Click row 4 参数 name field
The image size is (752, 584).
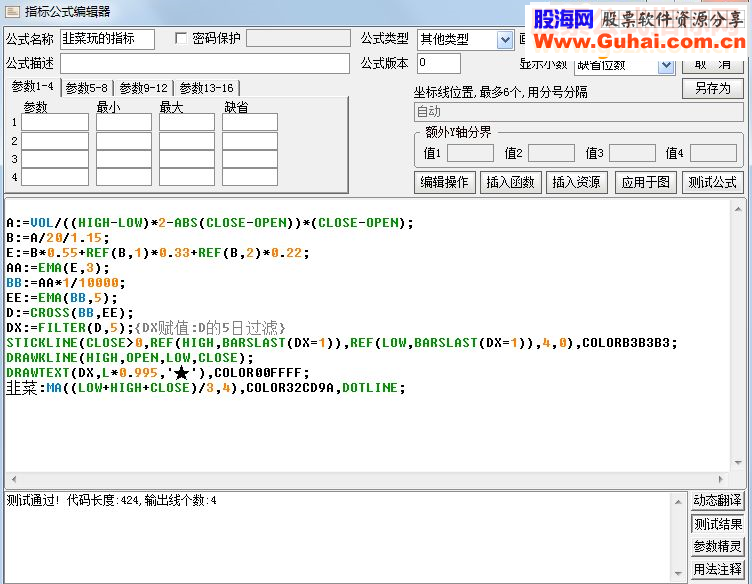point(55,177)
